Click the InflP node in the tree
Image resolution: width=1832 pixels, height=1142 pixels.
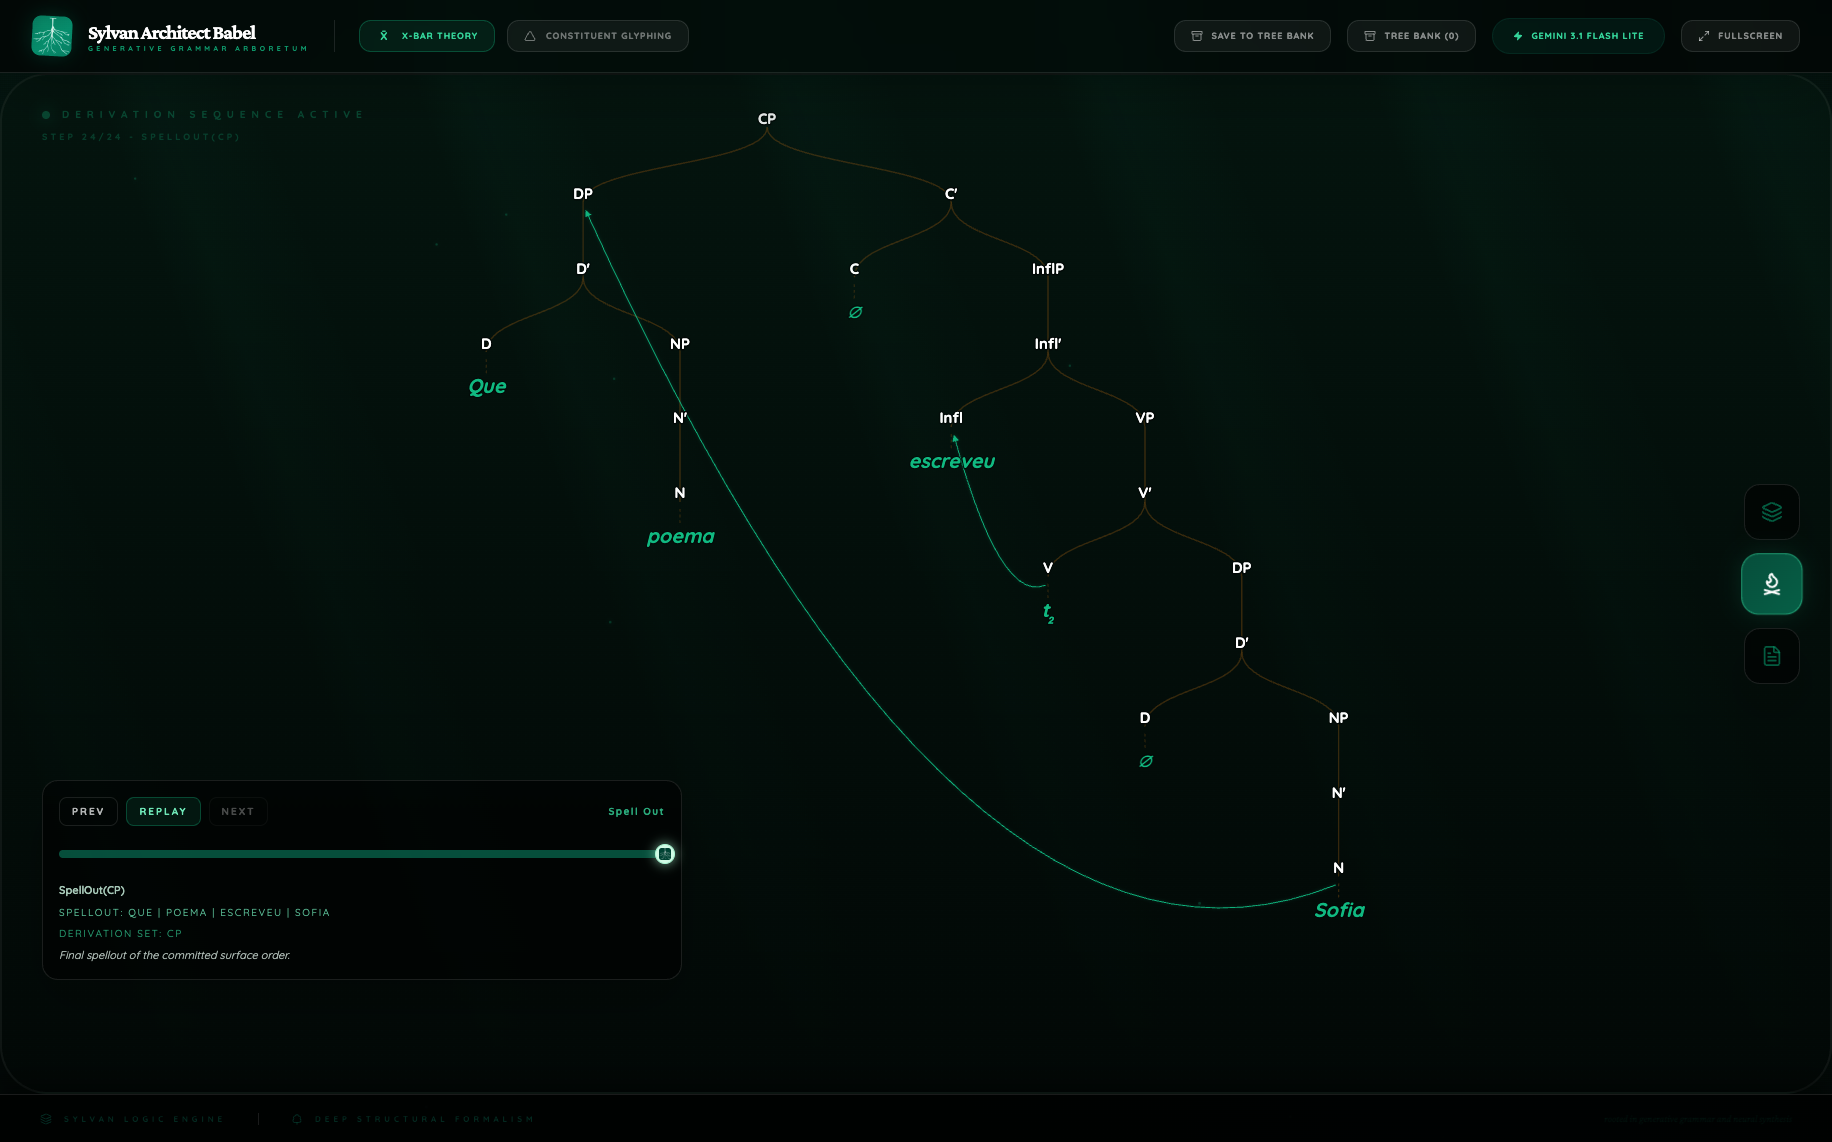coord(1048,269)
